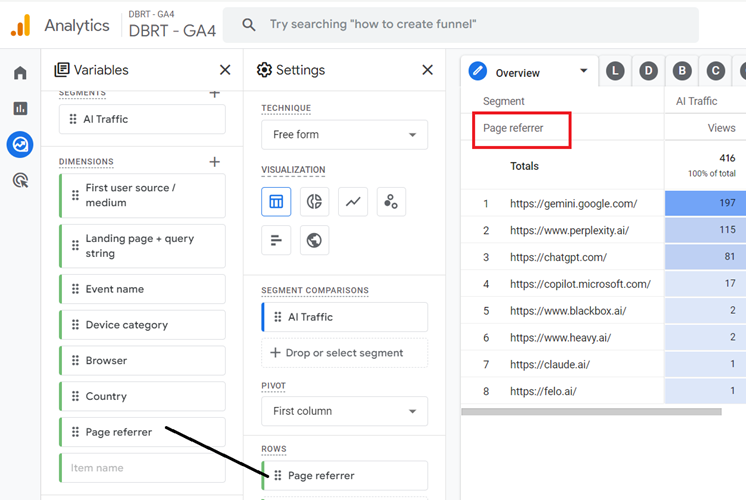This screenshot has width=746, height=500.
Task: Close the Settings panel
Action: click(427, 70)
